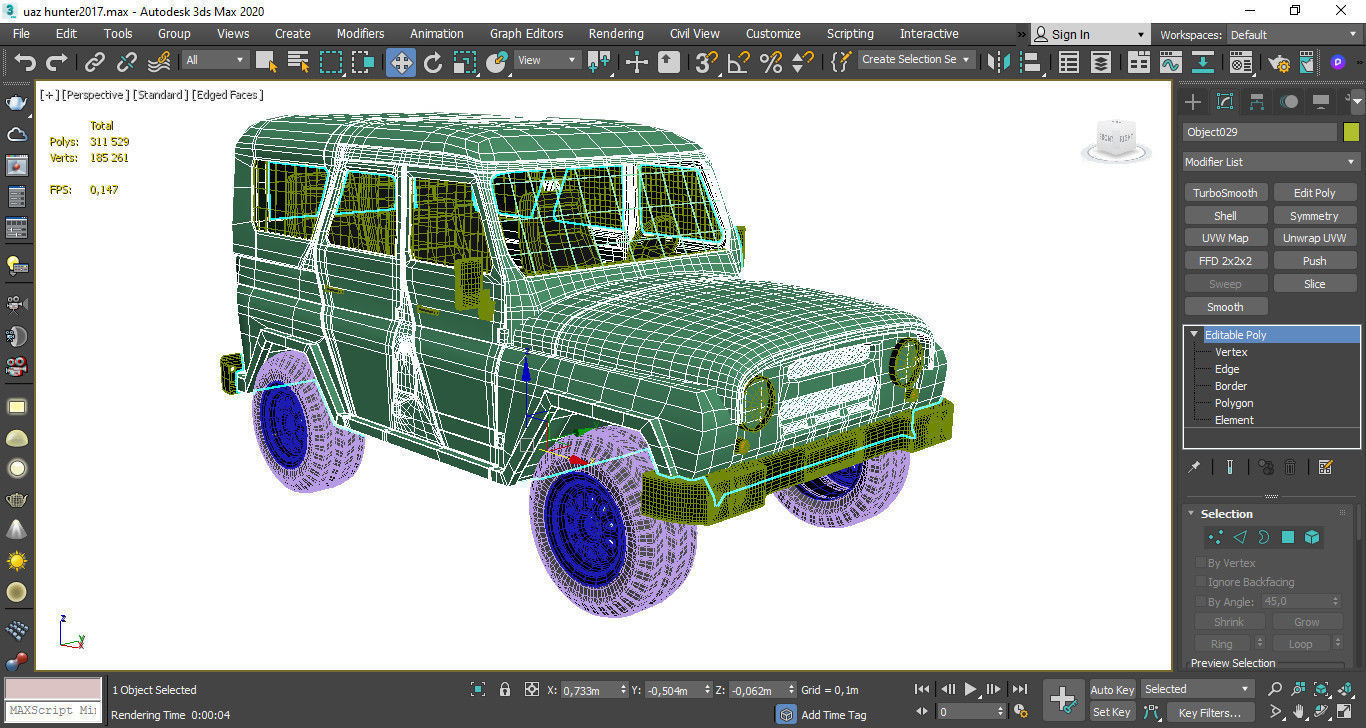
Task: Open the Modifiers menu
Action: coord(361,34)
